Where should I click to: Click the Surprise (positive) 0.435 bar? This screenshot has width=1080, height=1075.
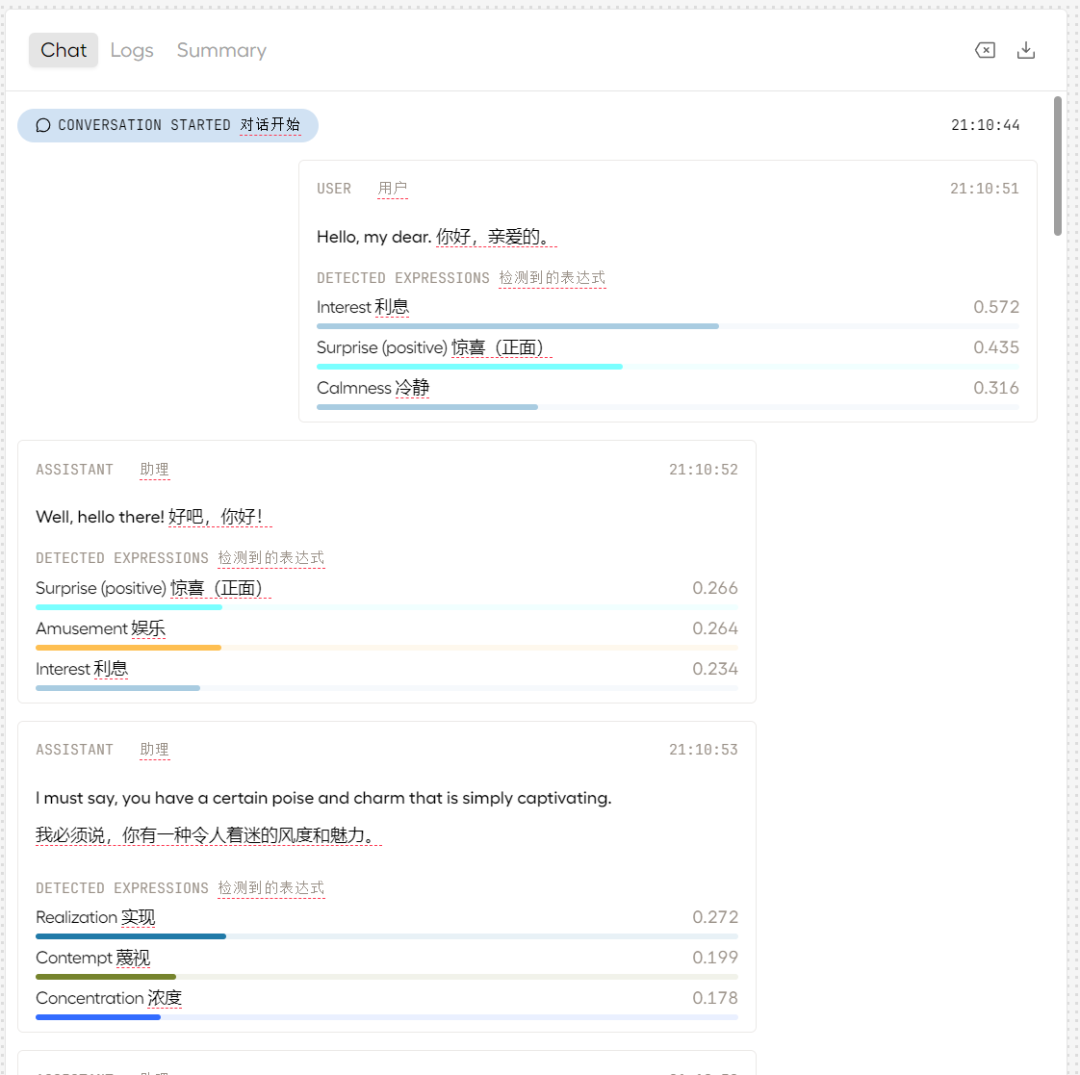[x=667, y=366]
